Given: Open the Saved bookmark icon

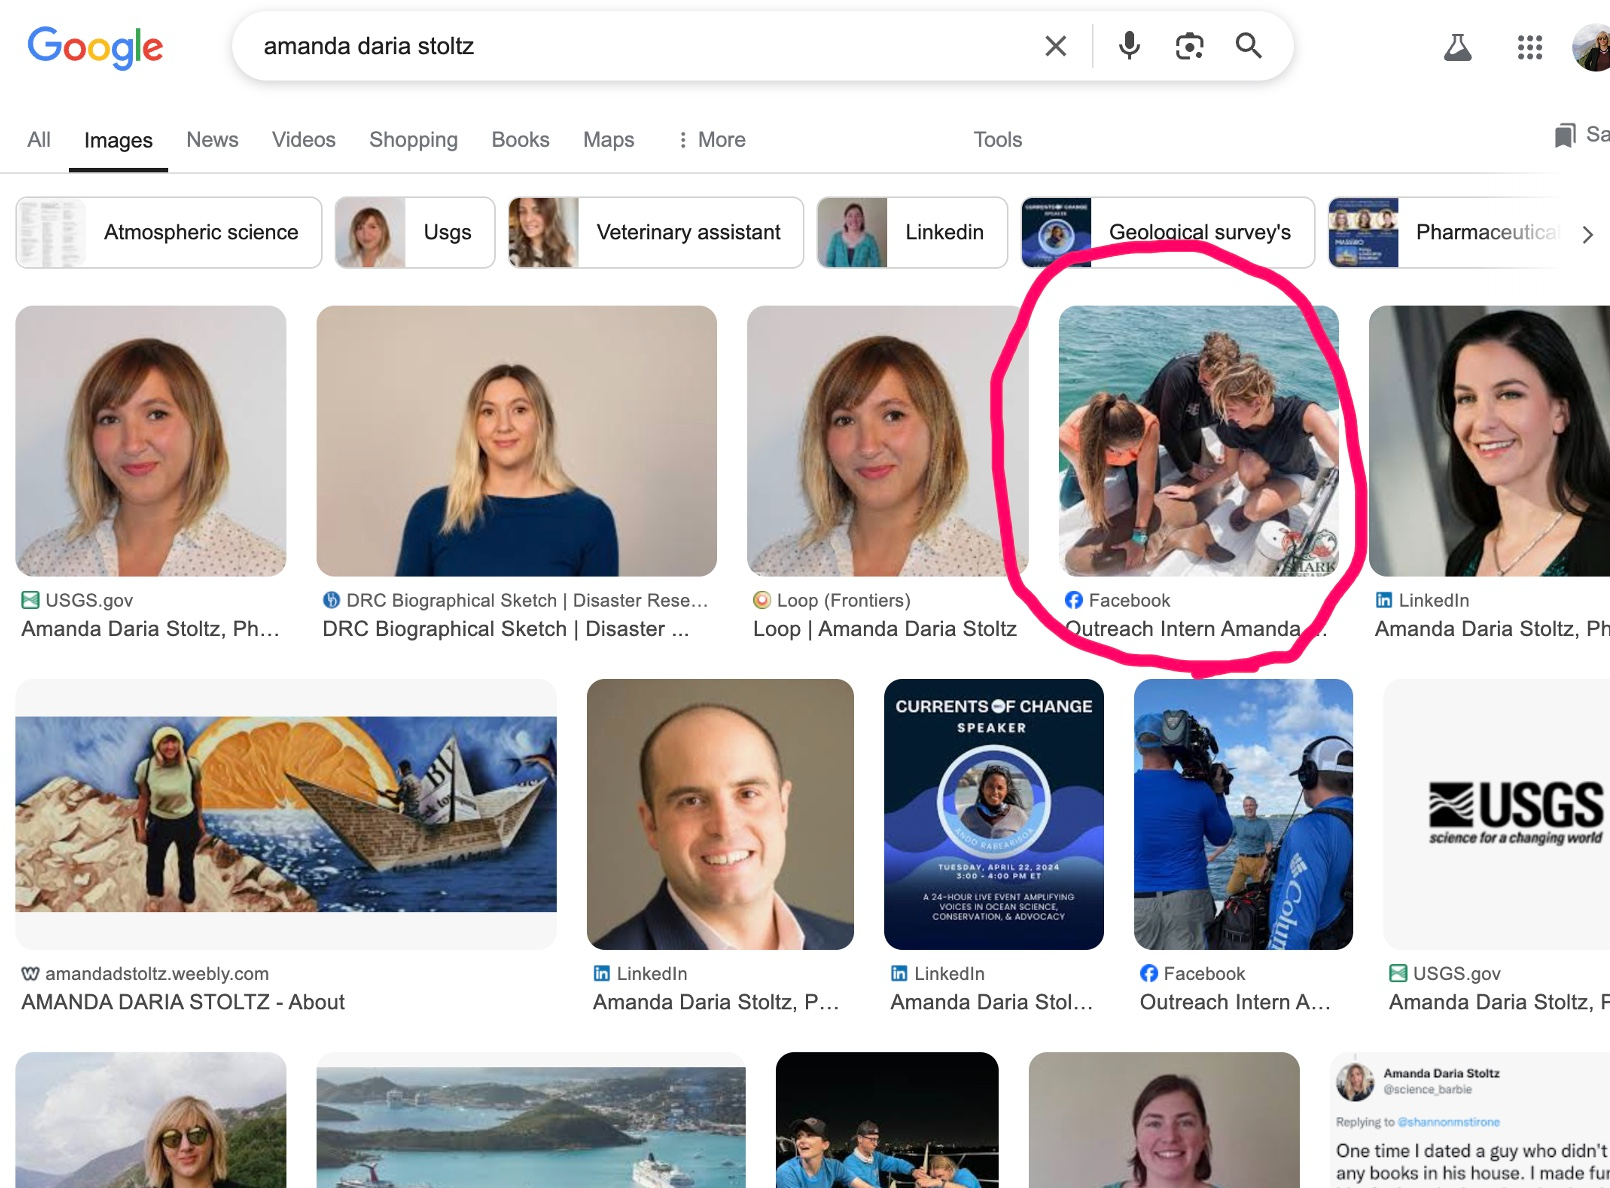Looking at the screenshot, I should (1565, 135).
